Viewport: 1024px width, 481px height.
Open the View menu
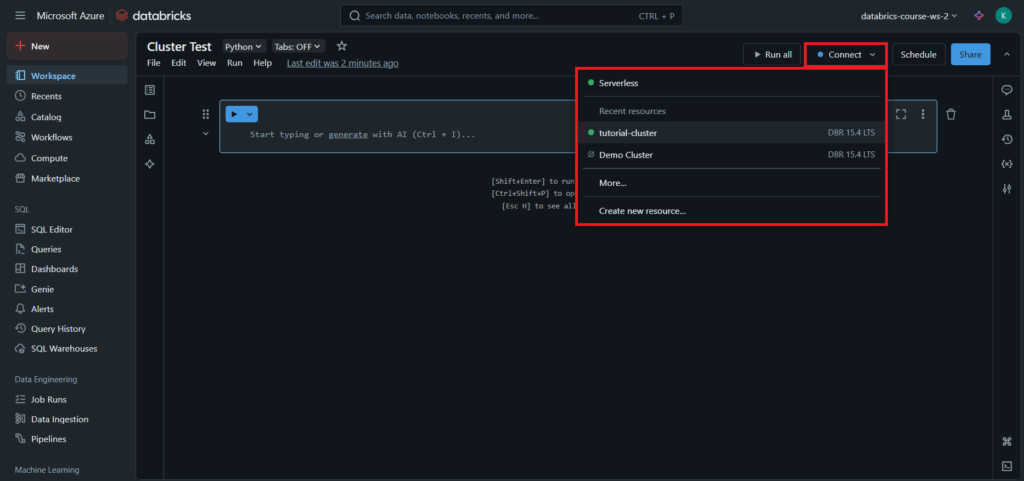click(206, 63)
